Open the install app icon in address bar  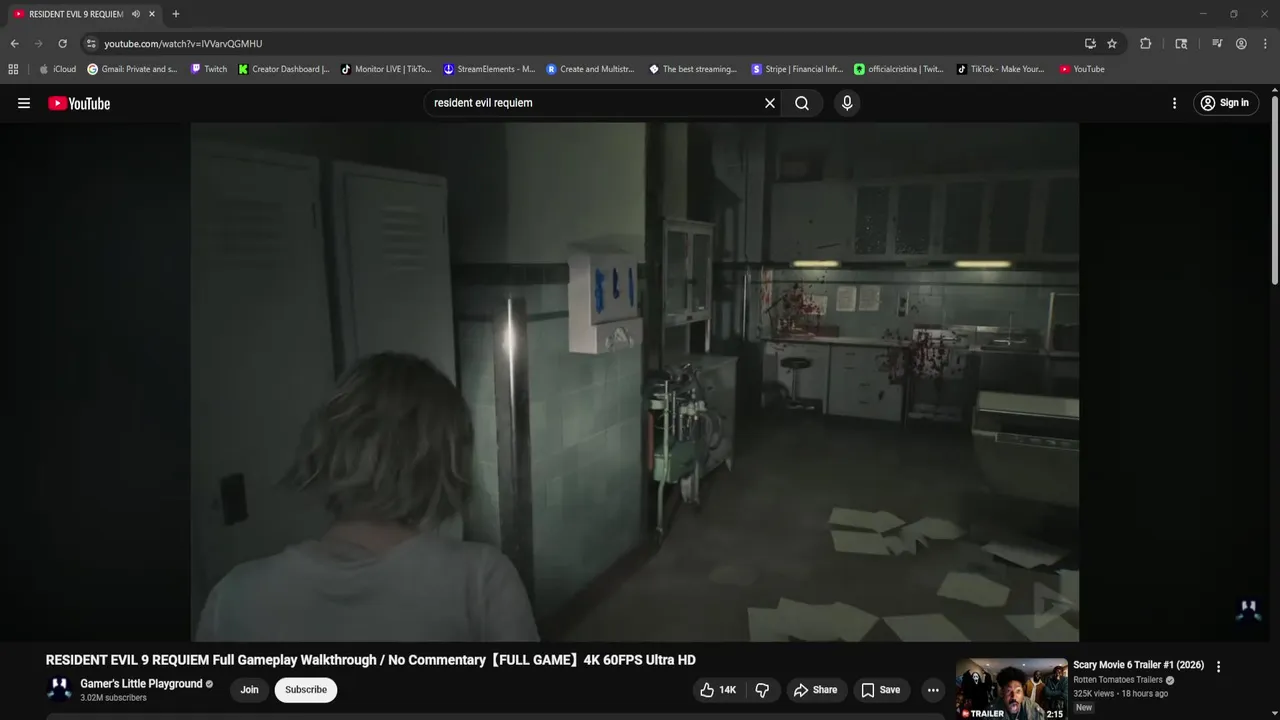tap(1090, 44)
